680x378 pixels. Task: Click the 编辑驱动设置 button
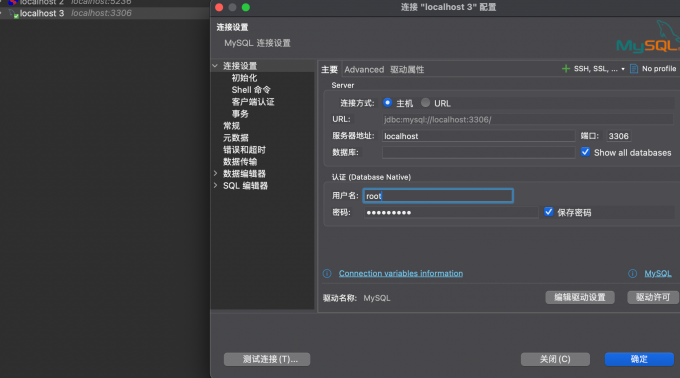[x=580, y=297]
